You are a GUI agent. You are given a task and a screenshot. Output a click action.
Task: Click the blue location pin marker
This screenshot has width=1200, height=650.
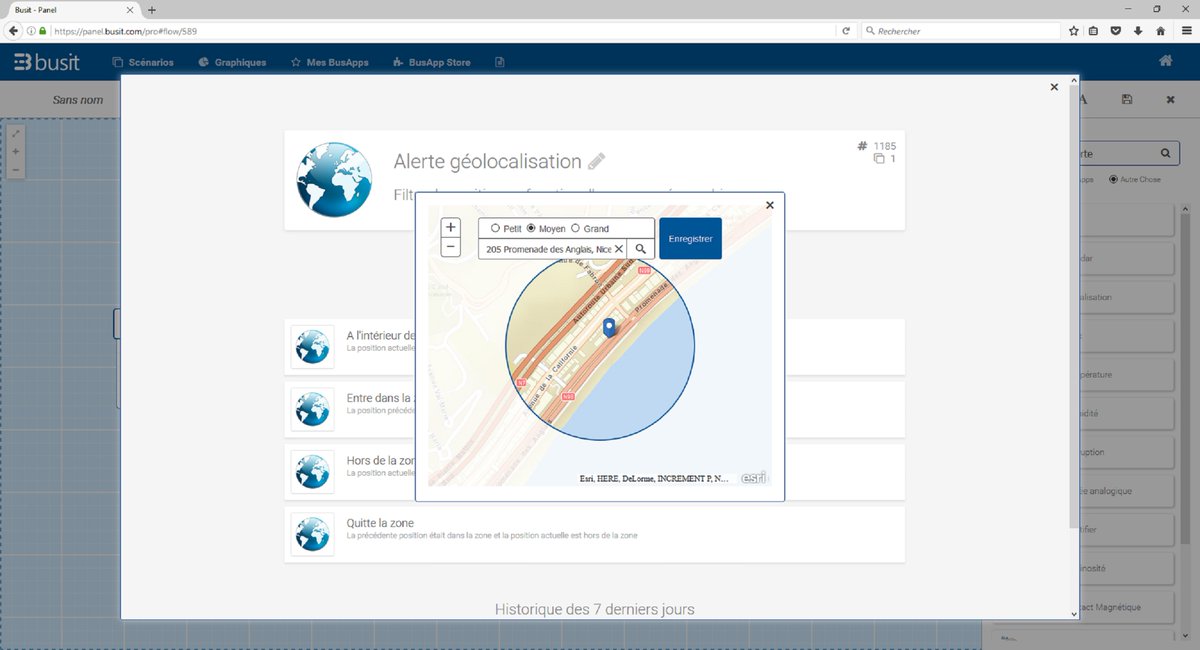(x=609, y=328)
